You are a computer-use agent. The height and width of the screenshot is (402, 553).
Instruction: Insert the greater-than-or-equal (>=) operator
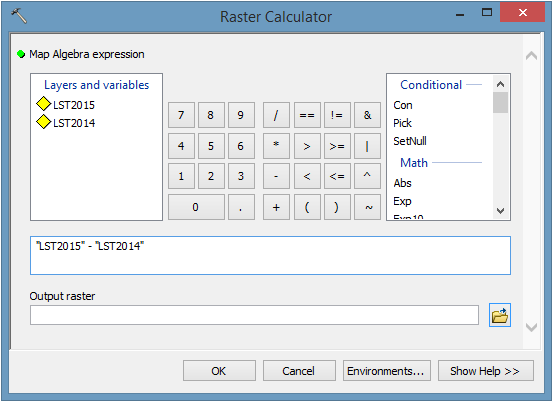[x=337, y=146]
